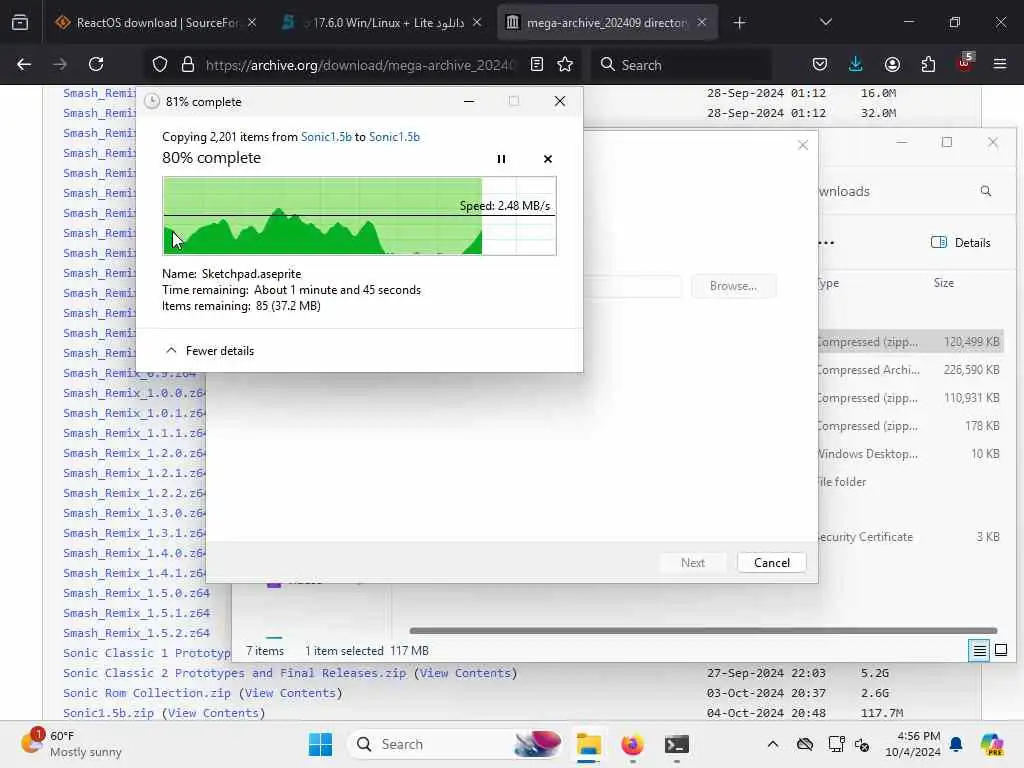Open File Explorer from the taskbar
1024x768 pixels.
588,744
